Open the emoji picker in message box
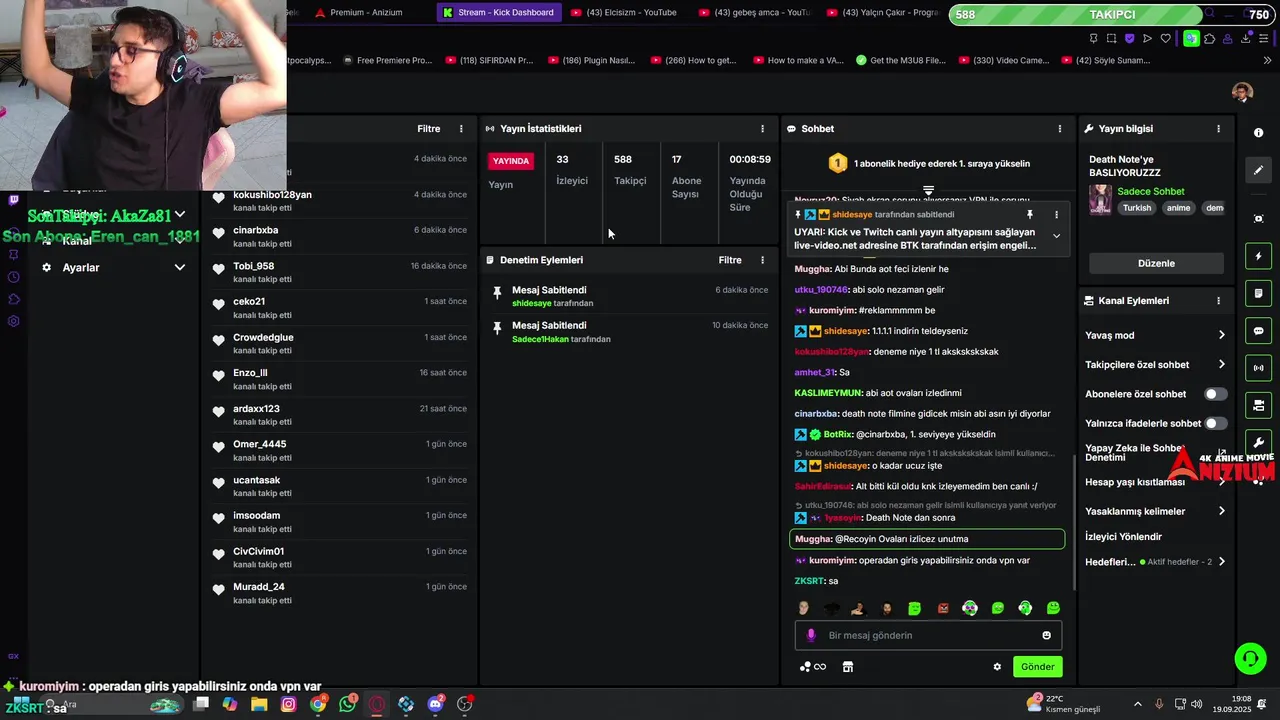The height and width of the screenshot is (720, 1280). click(x=1046, y=635)
